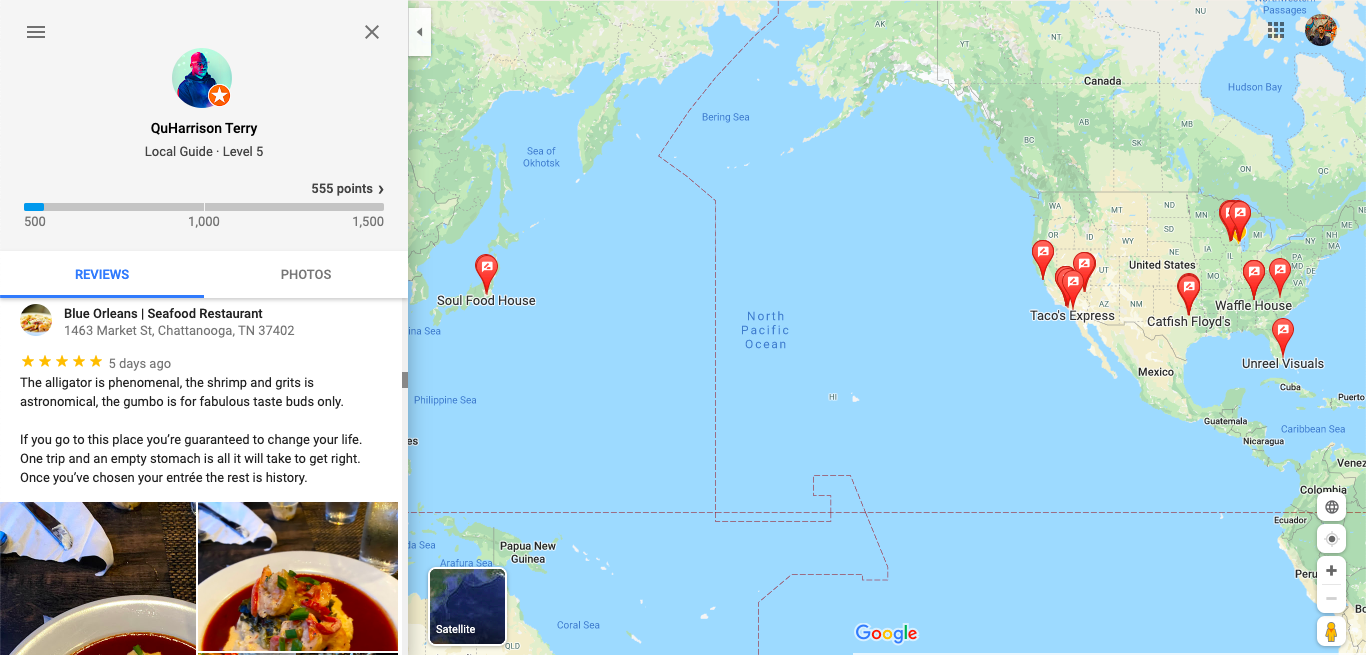
Task: Toggle Satellite map layer
Action: tap(468, 607)
